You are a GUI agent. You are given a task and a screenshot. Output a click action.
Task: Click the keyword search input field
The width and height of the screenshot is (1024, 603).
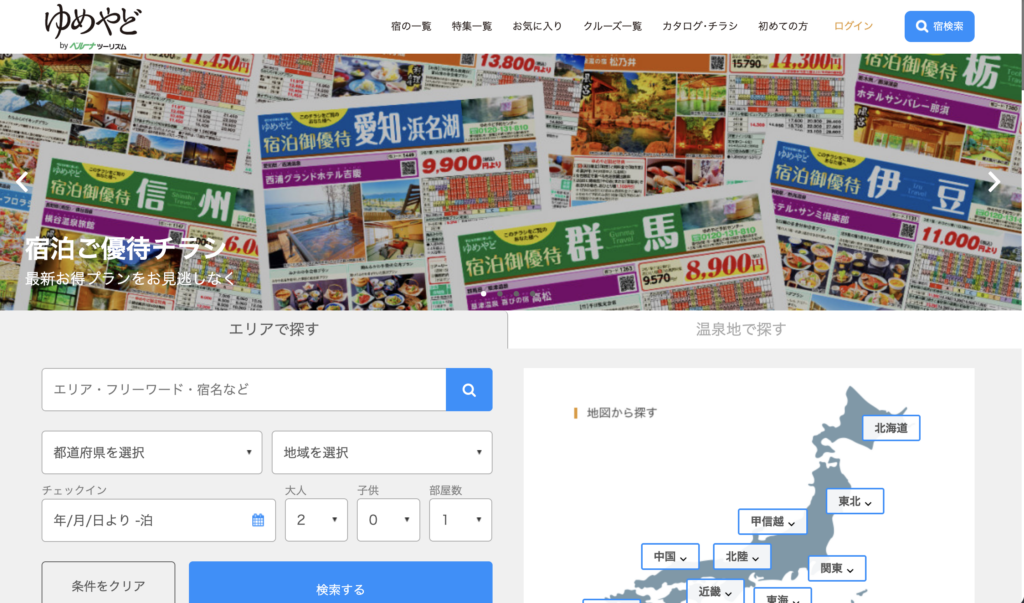click(243, 390)
